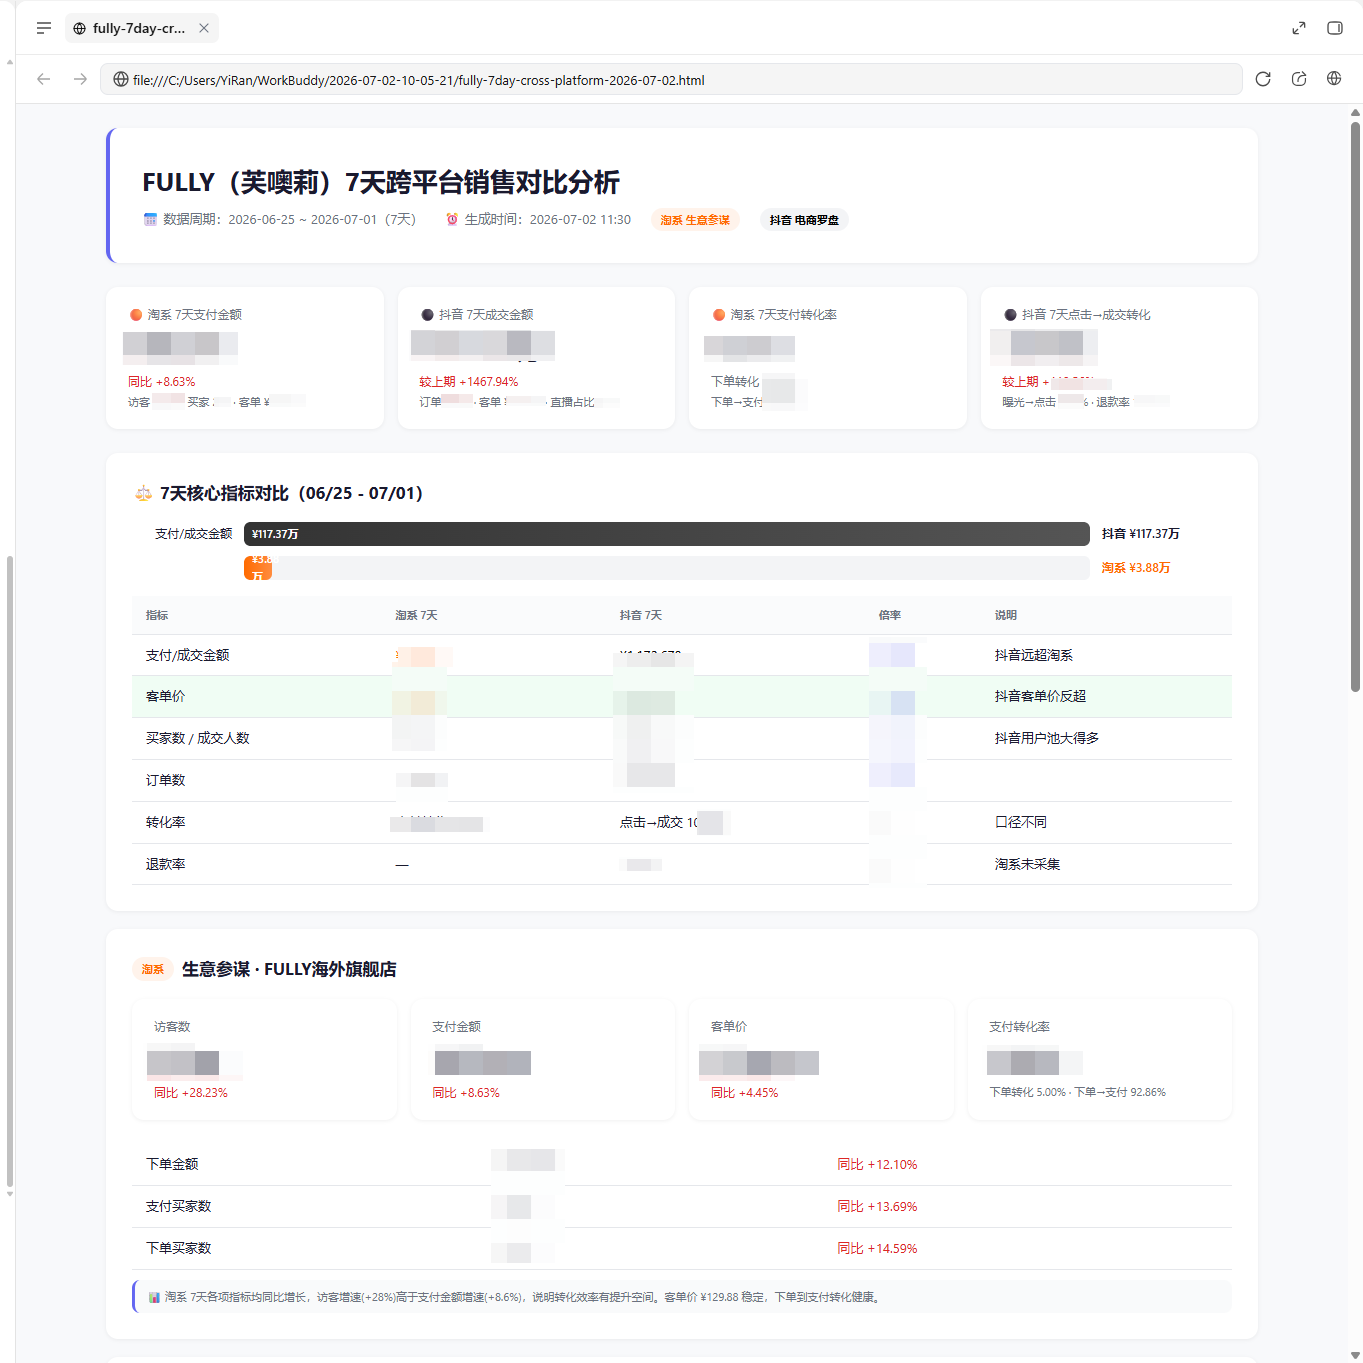
Task: Click the alarm clock icon by 生成时间
Action: (452, 219)
